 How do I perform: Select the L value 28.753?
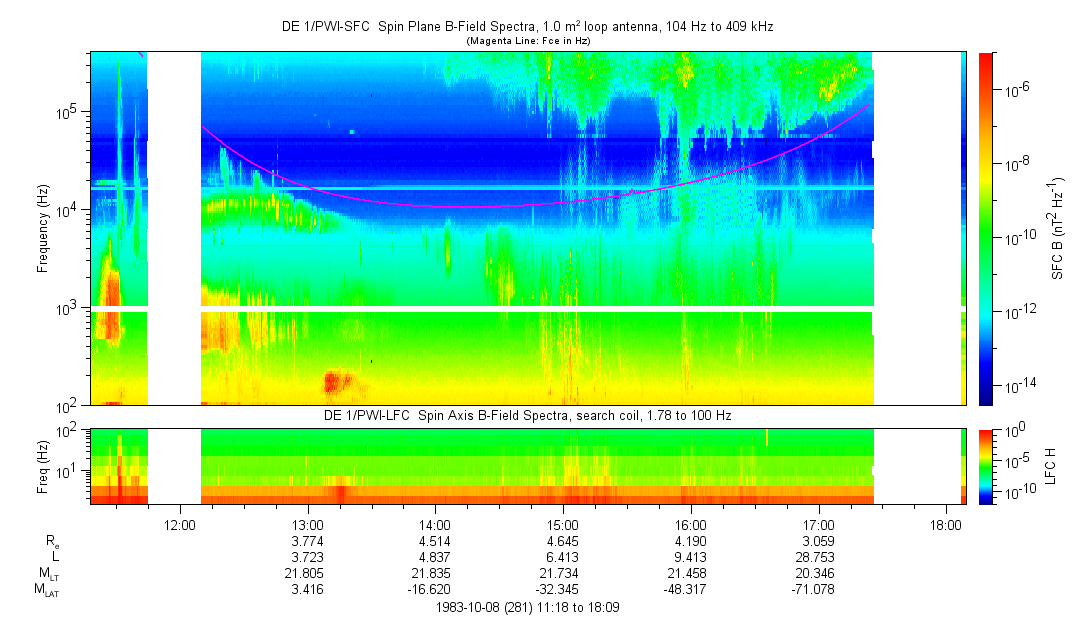coord(816,557)
